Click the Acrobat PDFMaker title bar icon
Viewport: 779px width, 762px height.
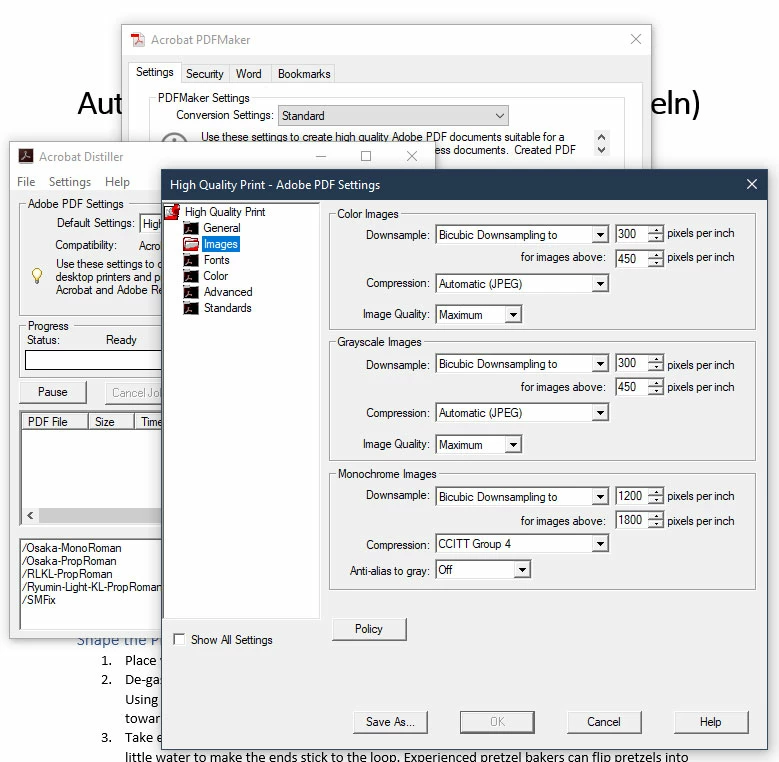point(138,40)
